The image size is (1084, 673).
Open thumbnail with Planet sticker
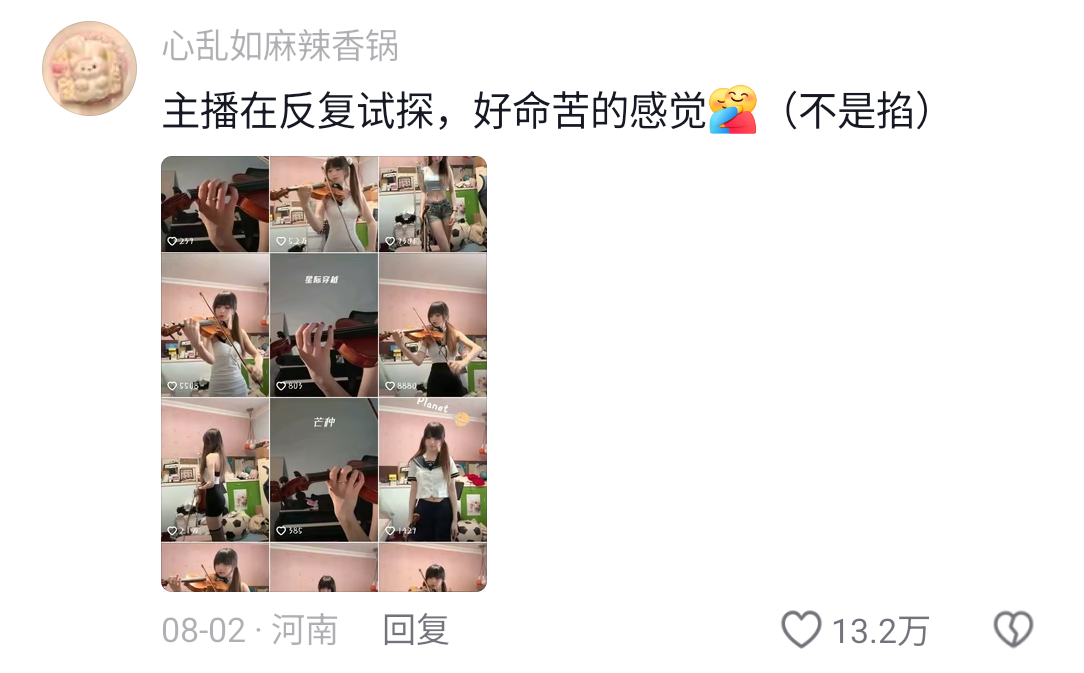coord(433,470)
